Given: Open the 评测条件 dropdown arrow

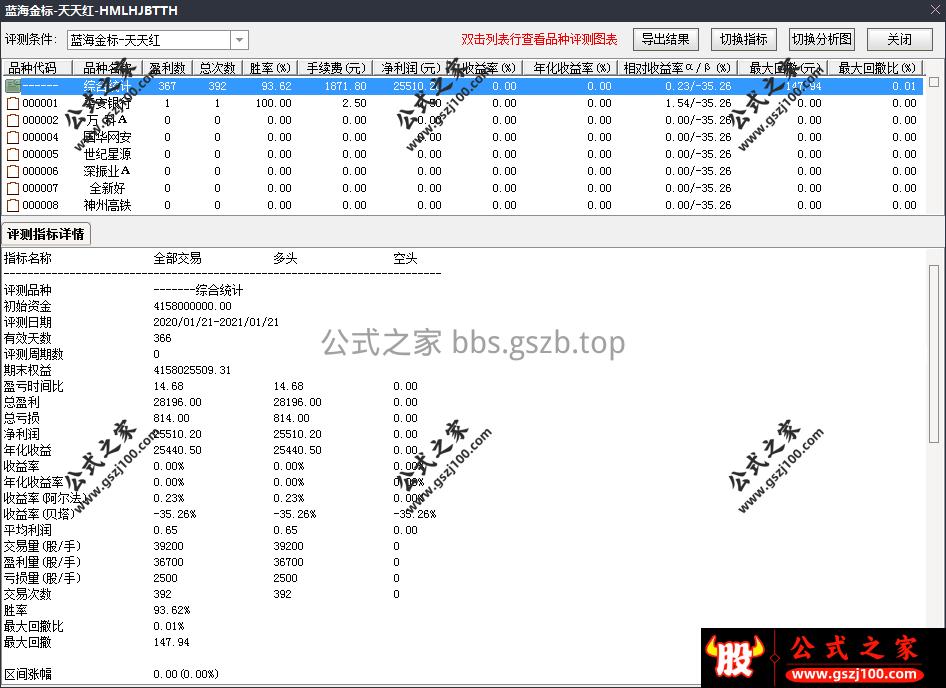Looking at the screenshot, I should (240, 40).
